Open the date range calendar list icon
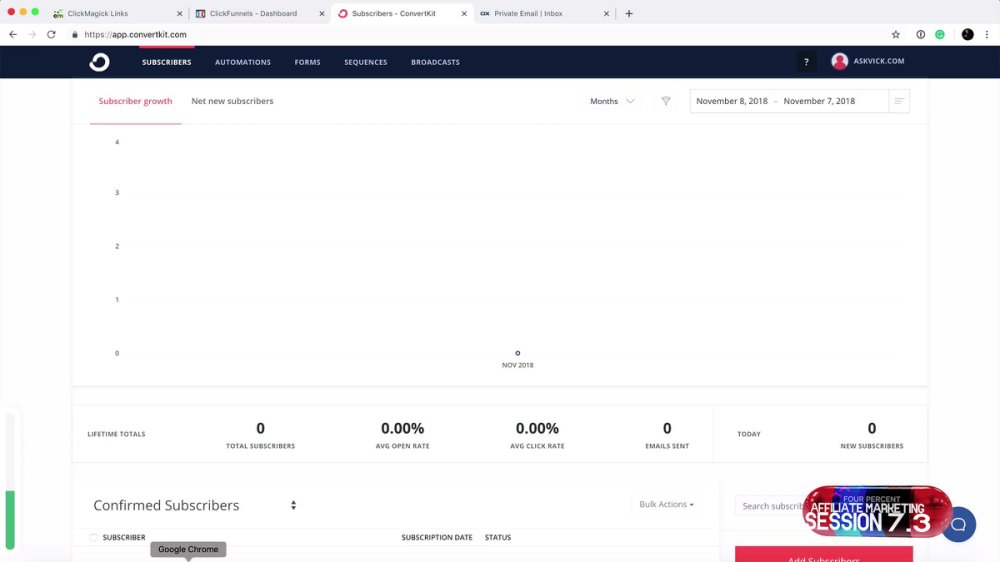 click(x=899, y=101)
